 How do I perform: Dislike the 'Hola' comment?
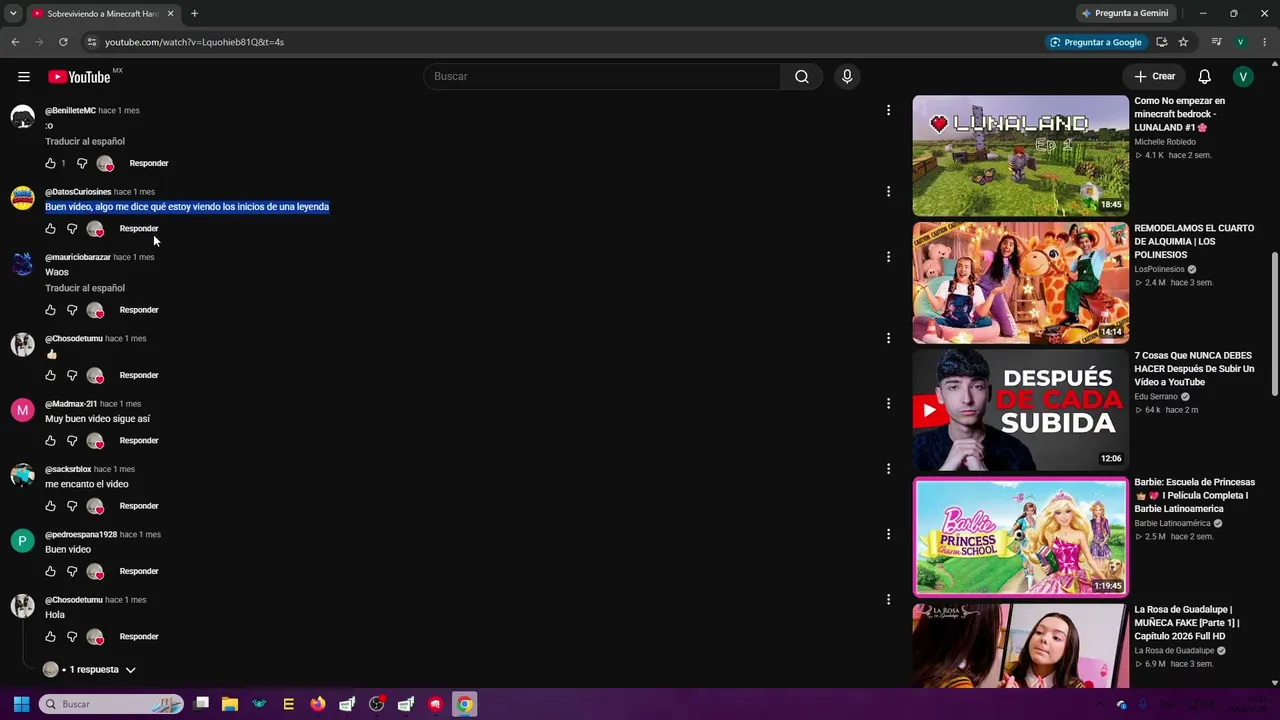[x=72, y=637]
